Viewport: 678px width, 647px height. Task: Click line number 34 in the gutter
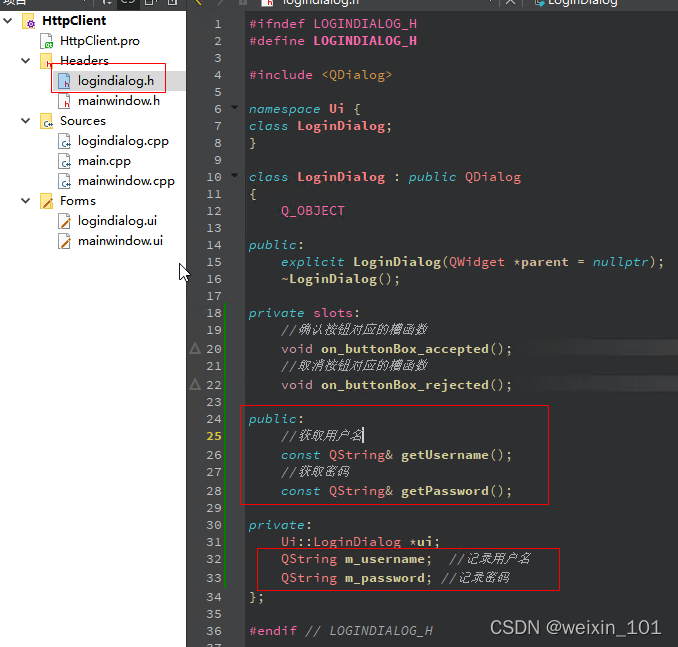[x=214, y=597]
